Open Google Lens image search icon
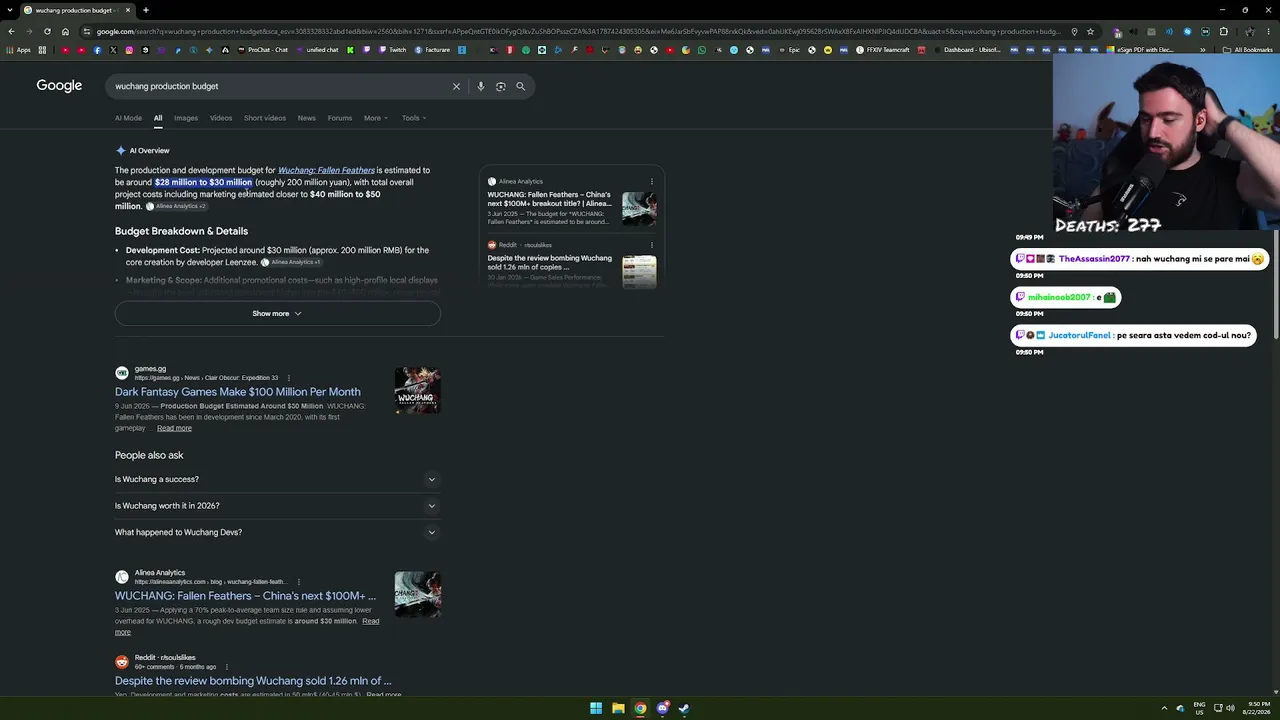This screenshot has width=1280, height=720. pyautogui.click(x=501, y=86)
